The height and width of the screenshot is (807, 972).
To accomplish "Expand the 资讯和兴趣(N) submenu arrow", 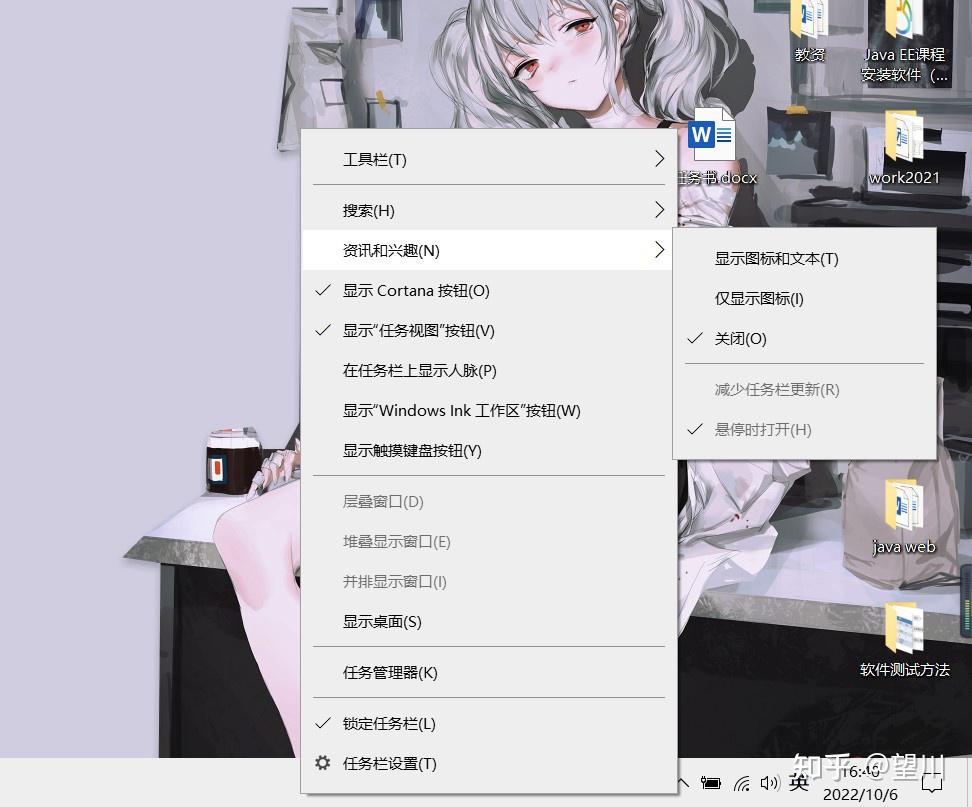I will pyautogui.click(x=660, y=250).
